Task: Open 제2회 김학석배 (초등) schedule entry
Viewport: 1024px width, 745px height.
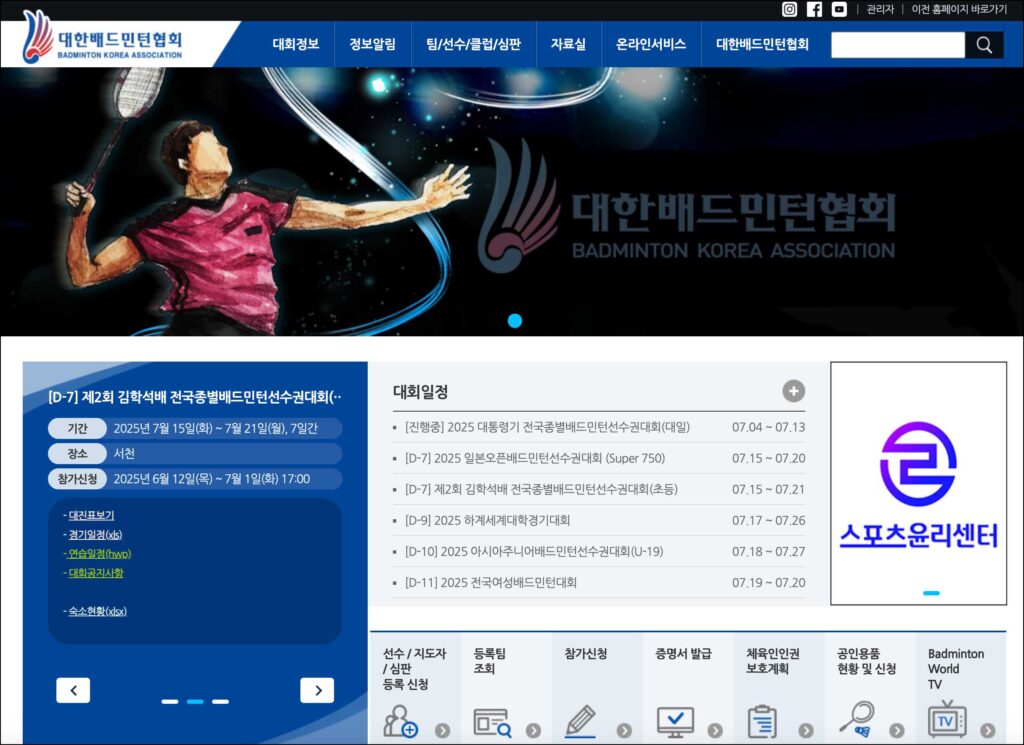Action: click(541, 489)
